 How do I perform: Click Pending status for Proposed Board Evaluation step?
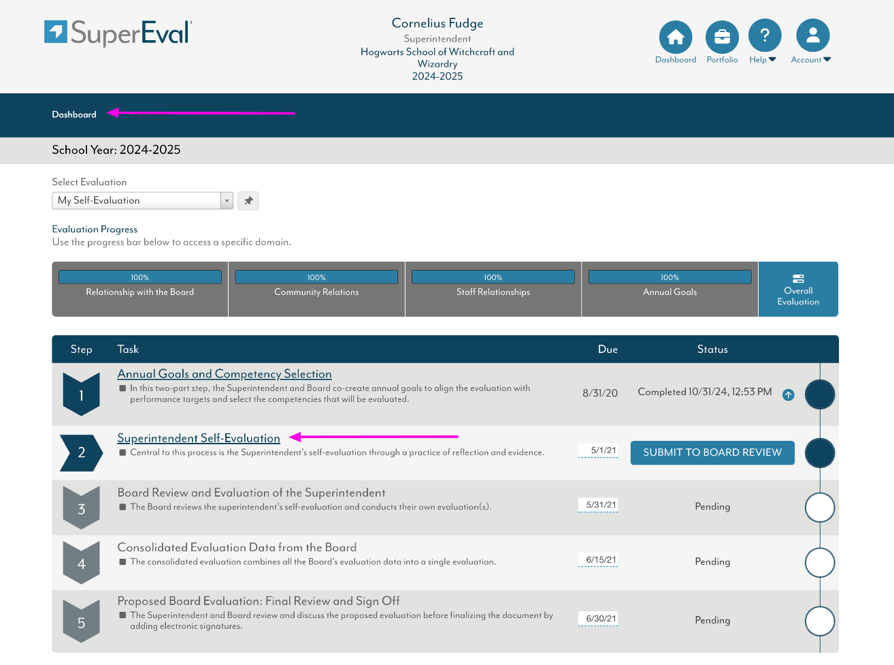[712, 620]
